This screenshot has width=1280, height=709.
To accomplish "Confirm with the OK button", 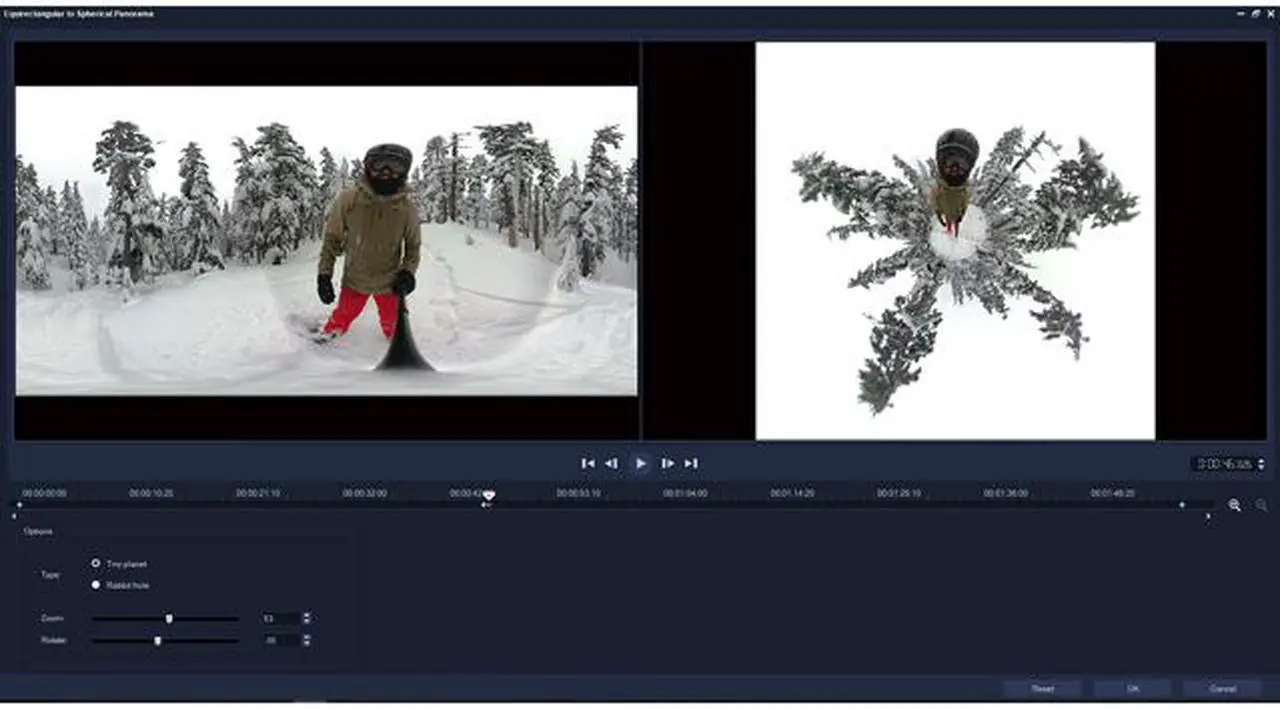I will pyautogui.click(x=1133, y=689).
